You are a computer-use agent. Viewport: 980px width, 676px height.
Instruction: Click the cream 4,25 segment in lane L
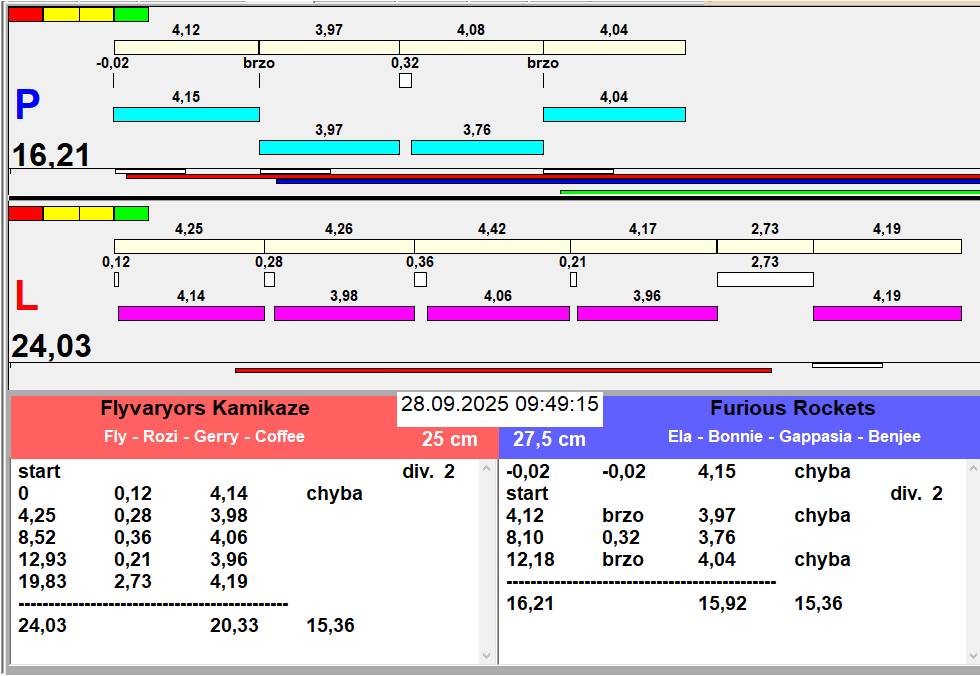click(189, 246)
